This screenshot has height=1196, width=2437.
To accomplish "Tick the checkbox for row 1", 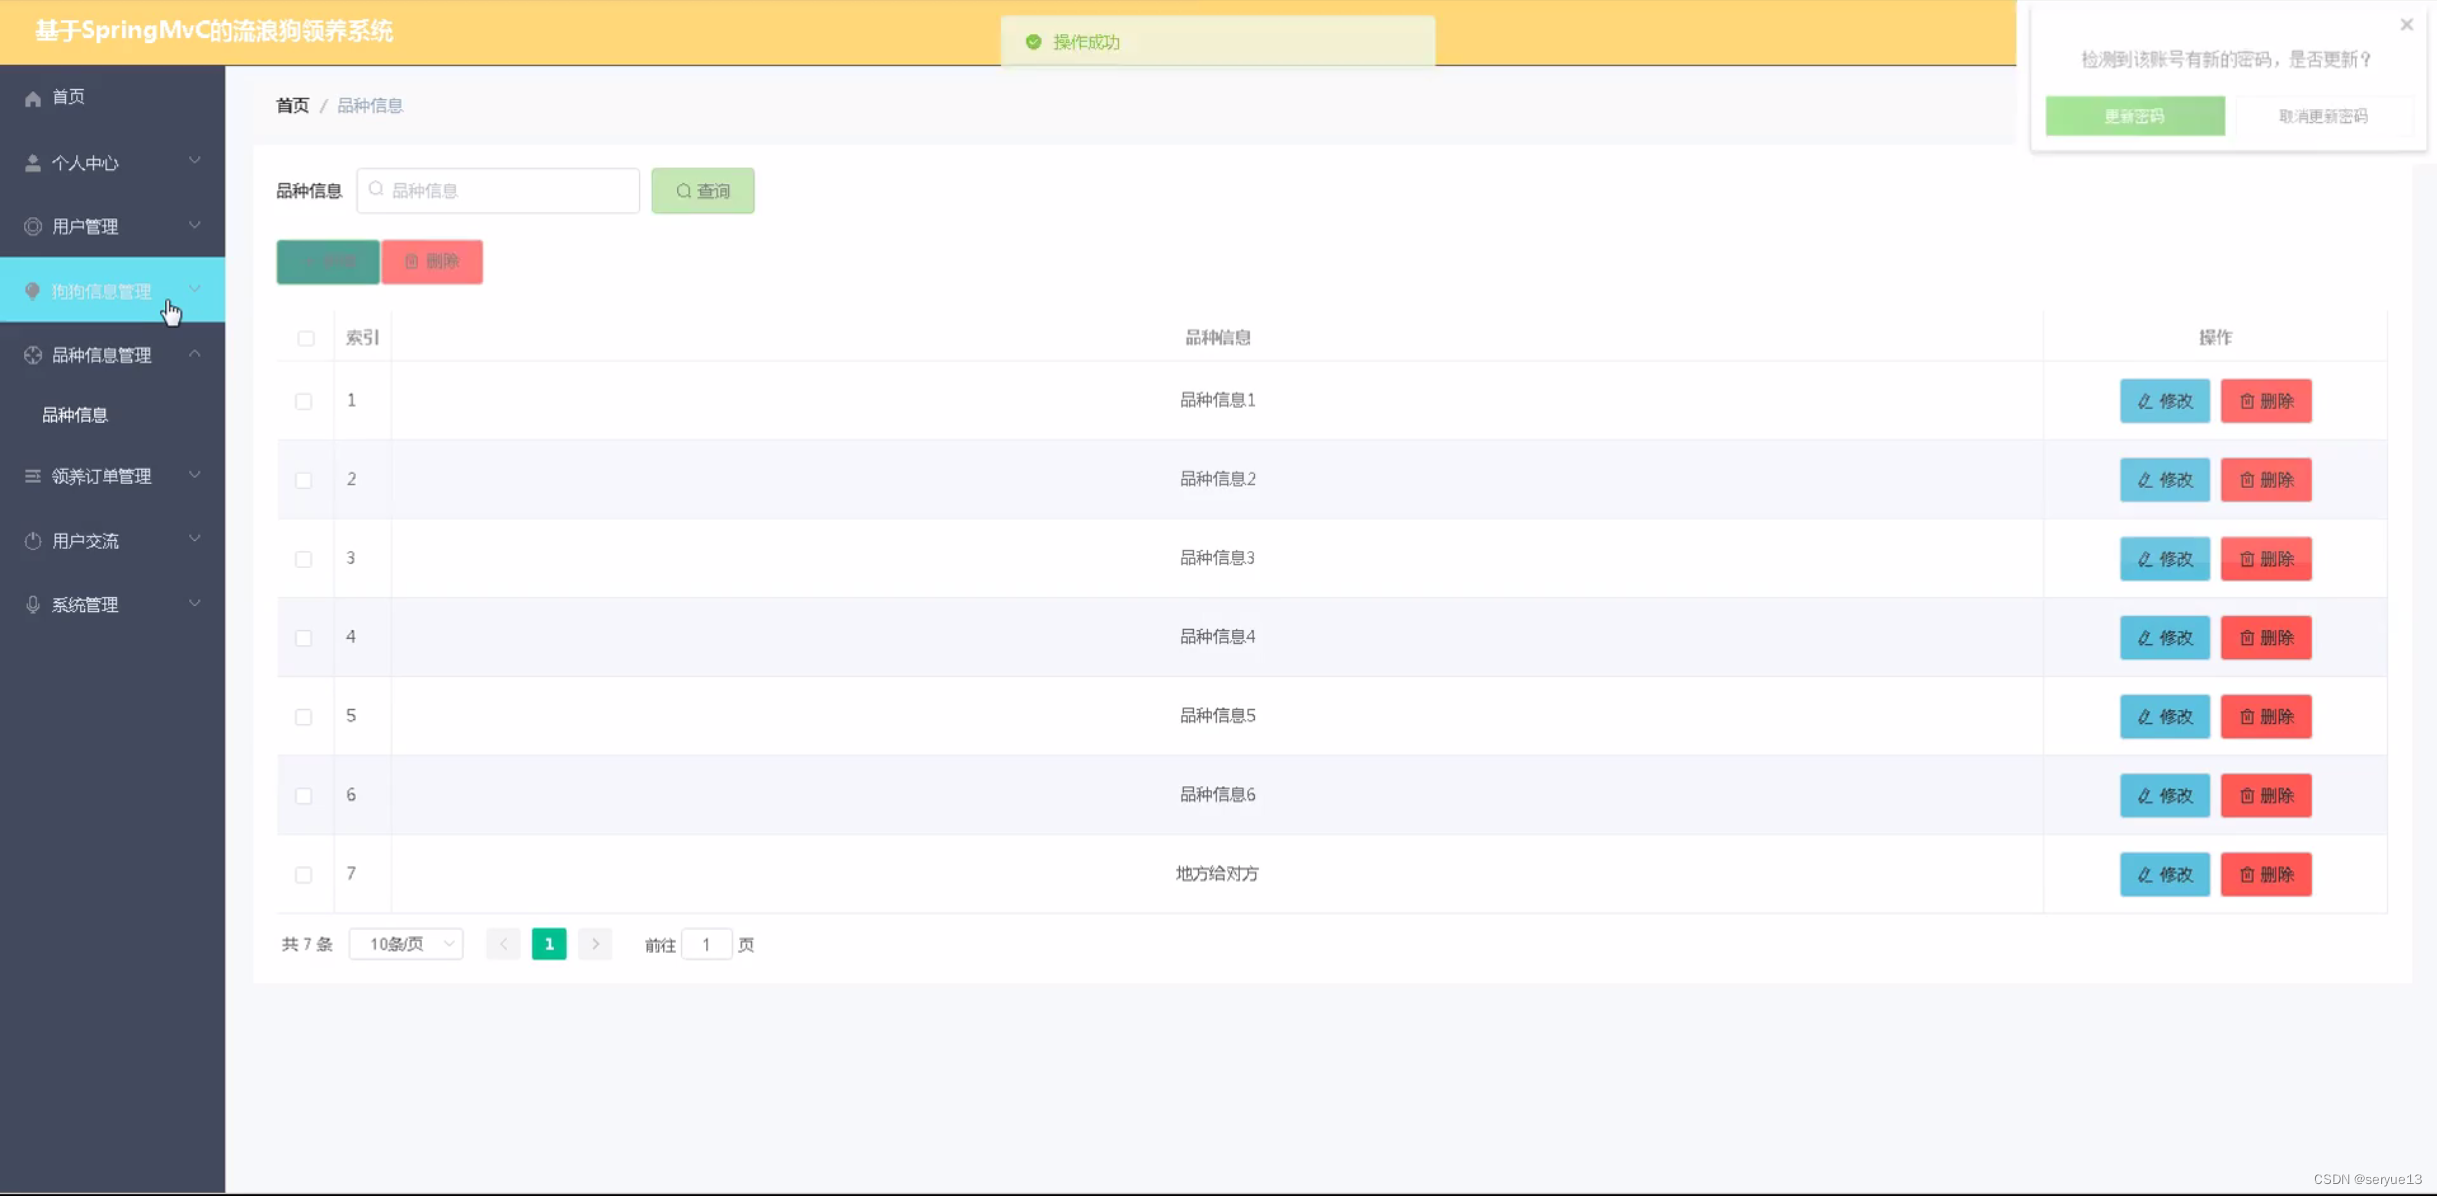I will tap(303, 401).
